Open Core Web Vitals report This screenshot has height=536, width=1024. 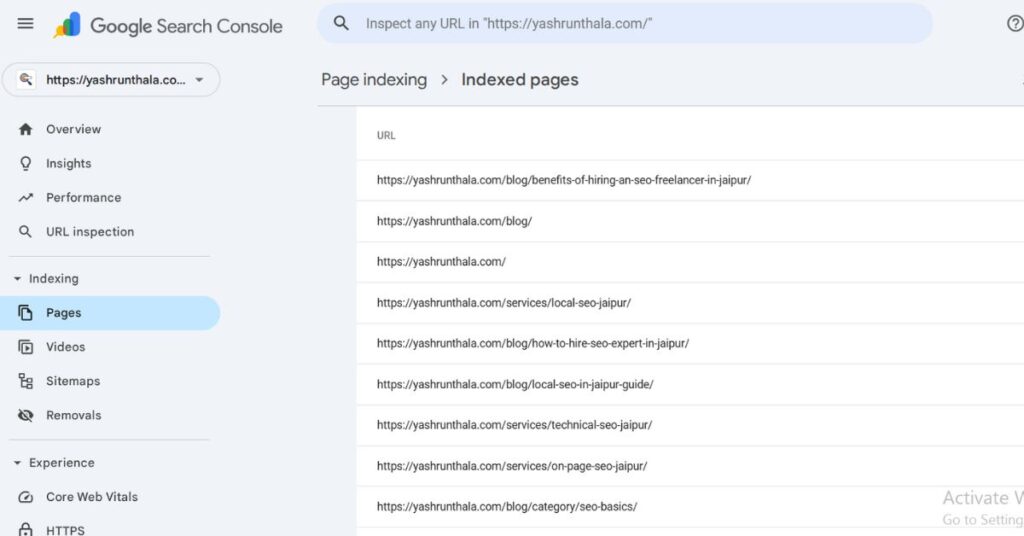[111, 497]
